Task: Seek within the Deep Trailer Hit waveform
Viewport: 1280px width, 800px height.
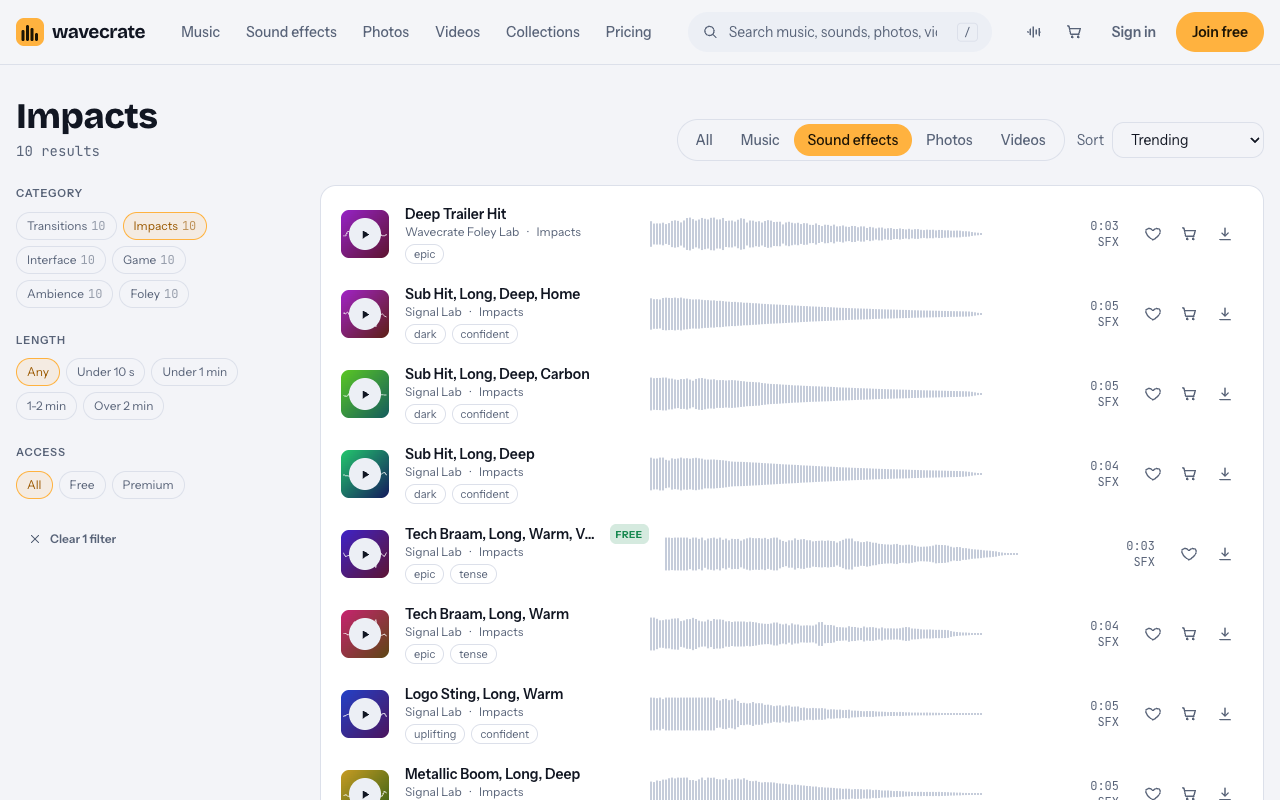Action: click(x=816, y=234)
